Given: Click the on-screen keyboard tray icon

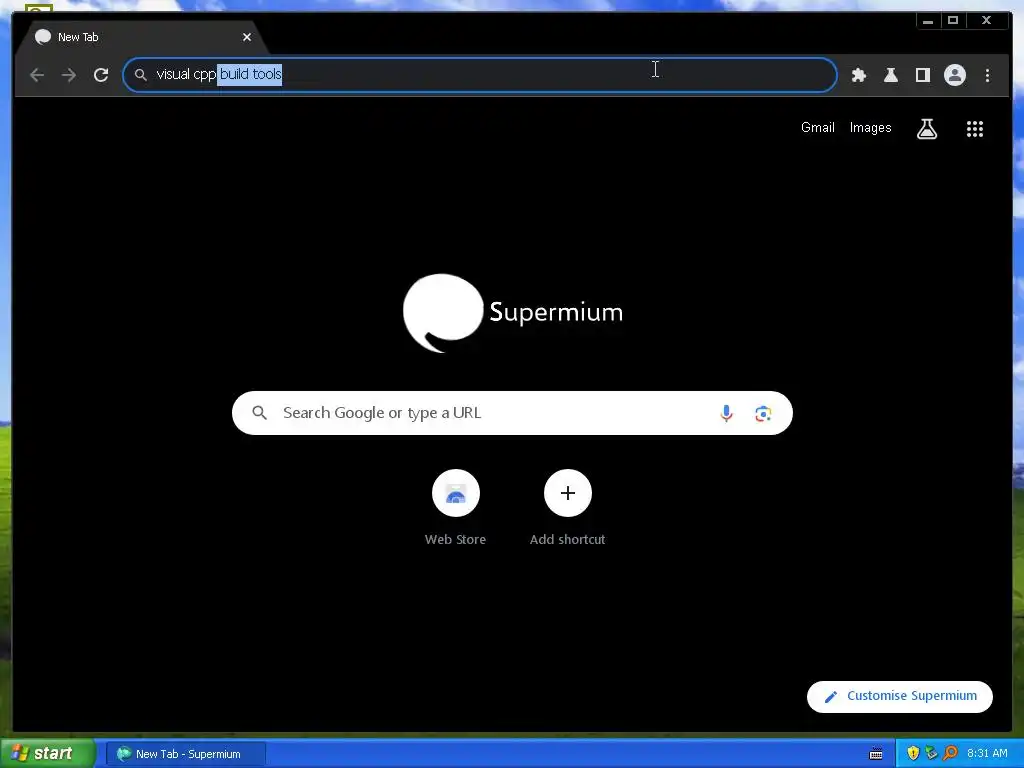Looking at the screenshot, I should (876, 754).
